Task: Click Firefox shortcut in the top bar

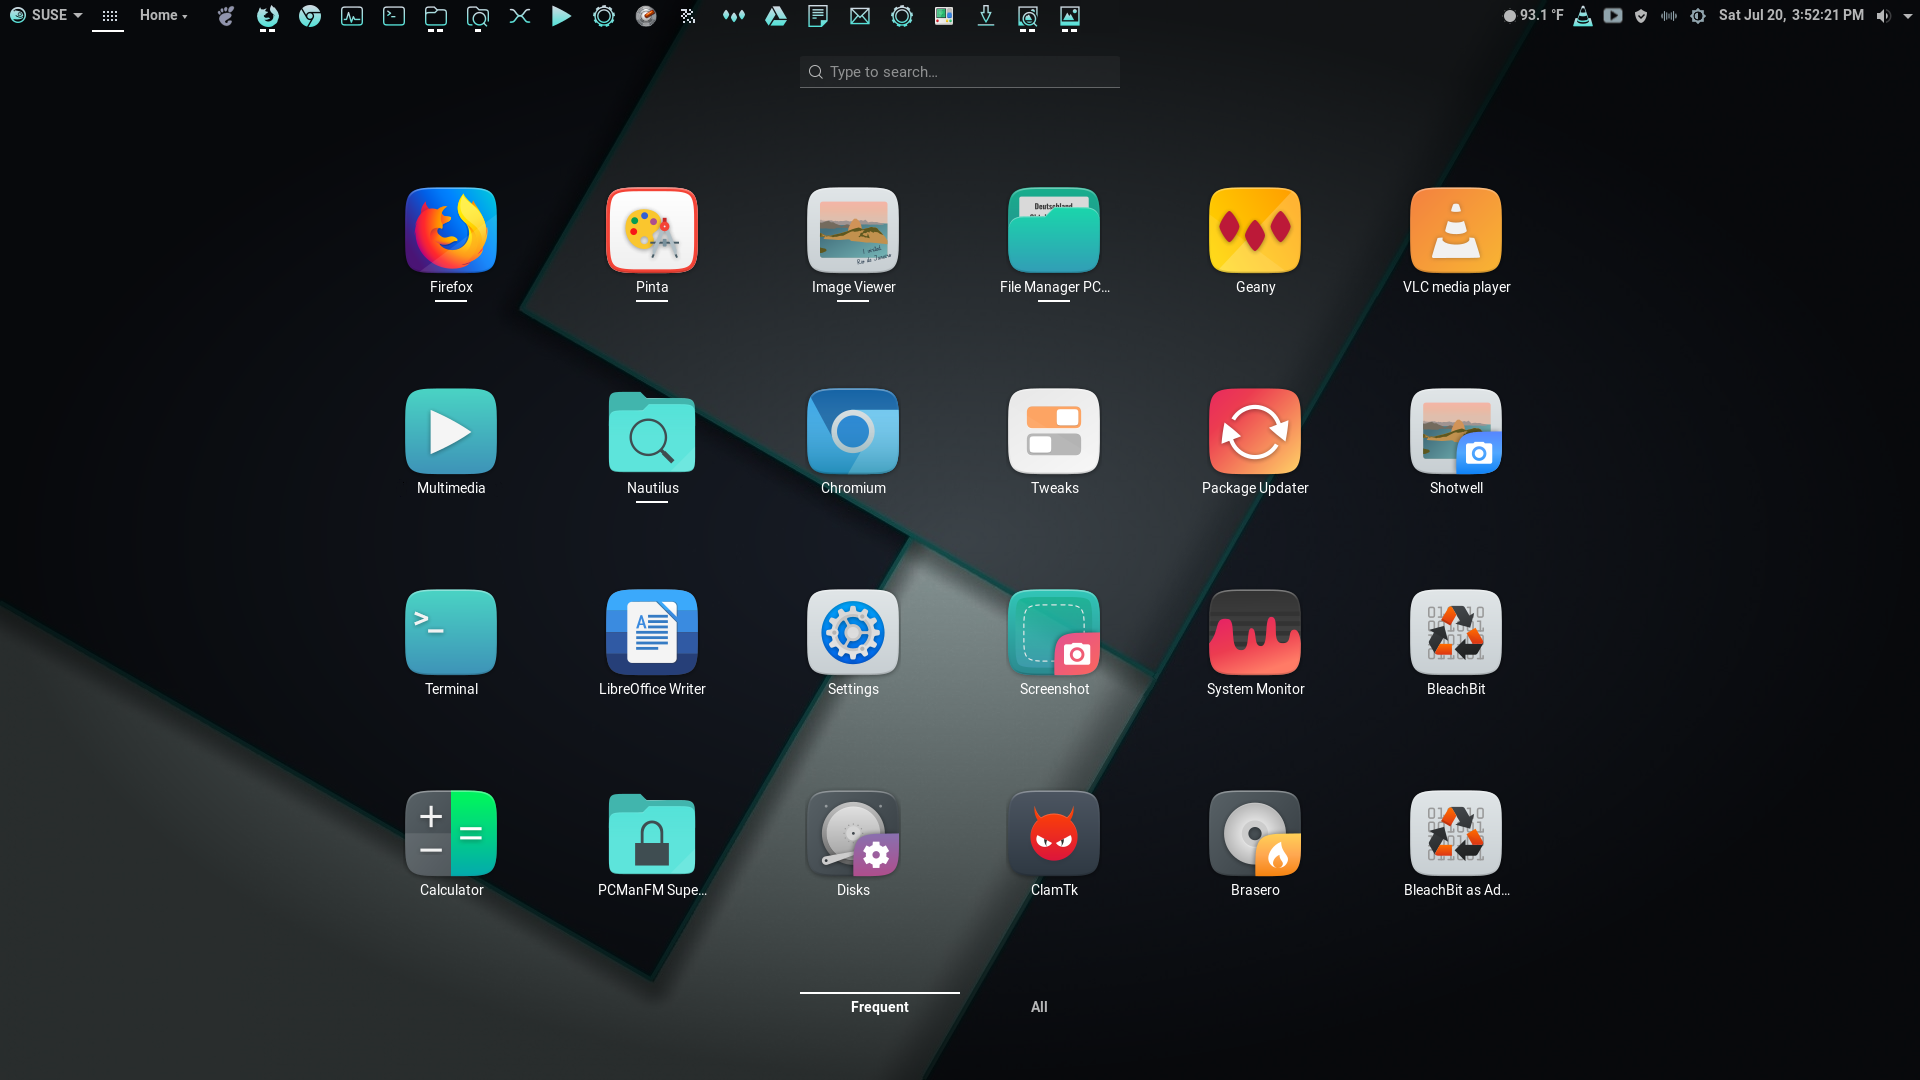Action: coord(268,16)
